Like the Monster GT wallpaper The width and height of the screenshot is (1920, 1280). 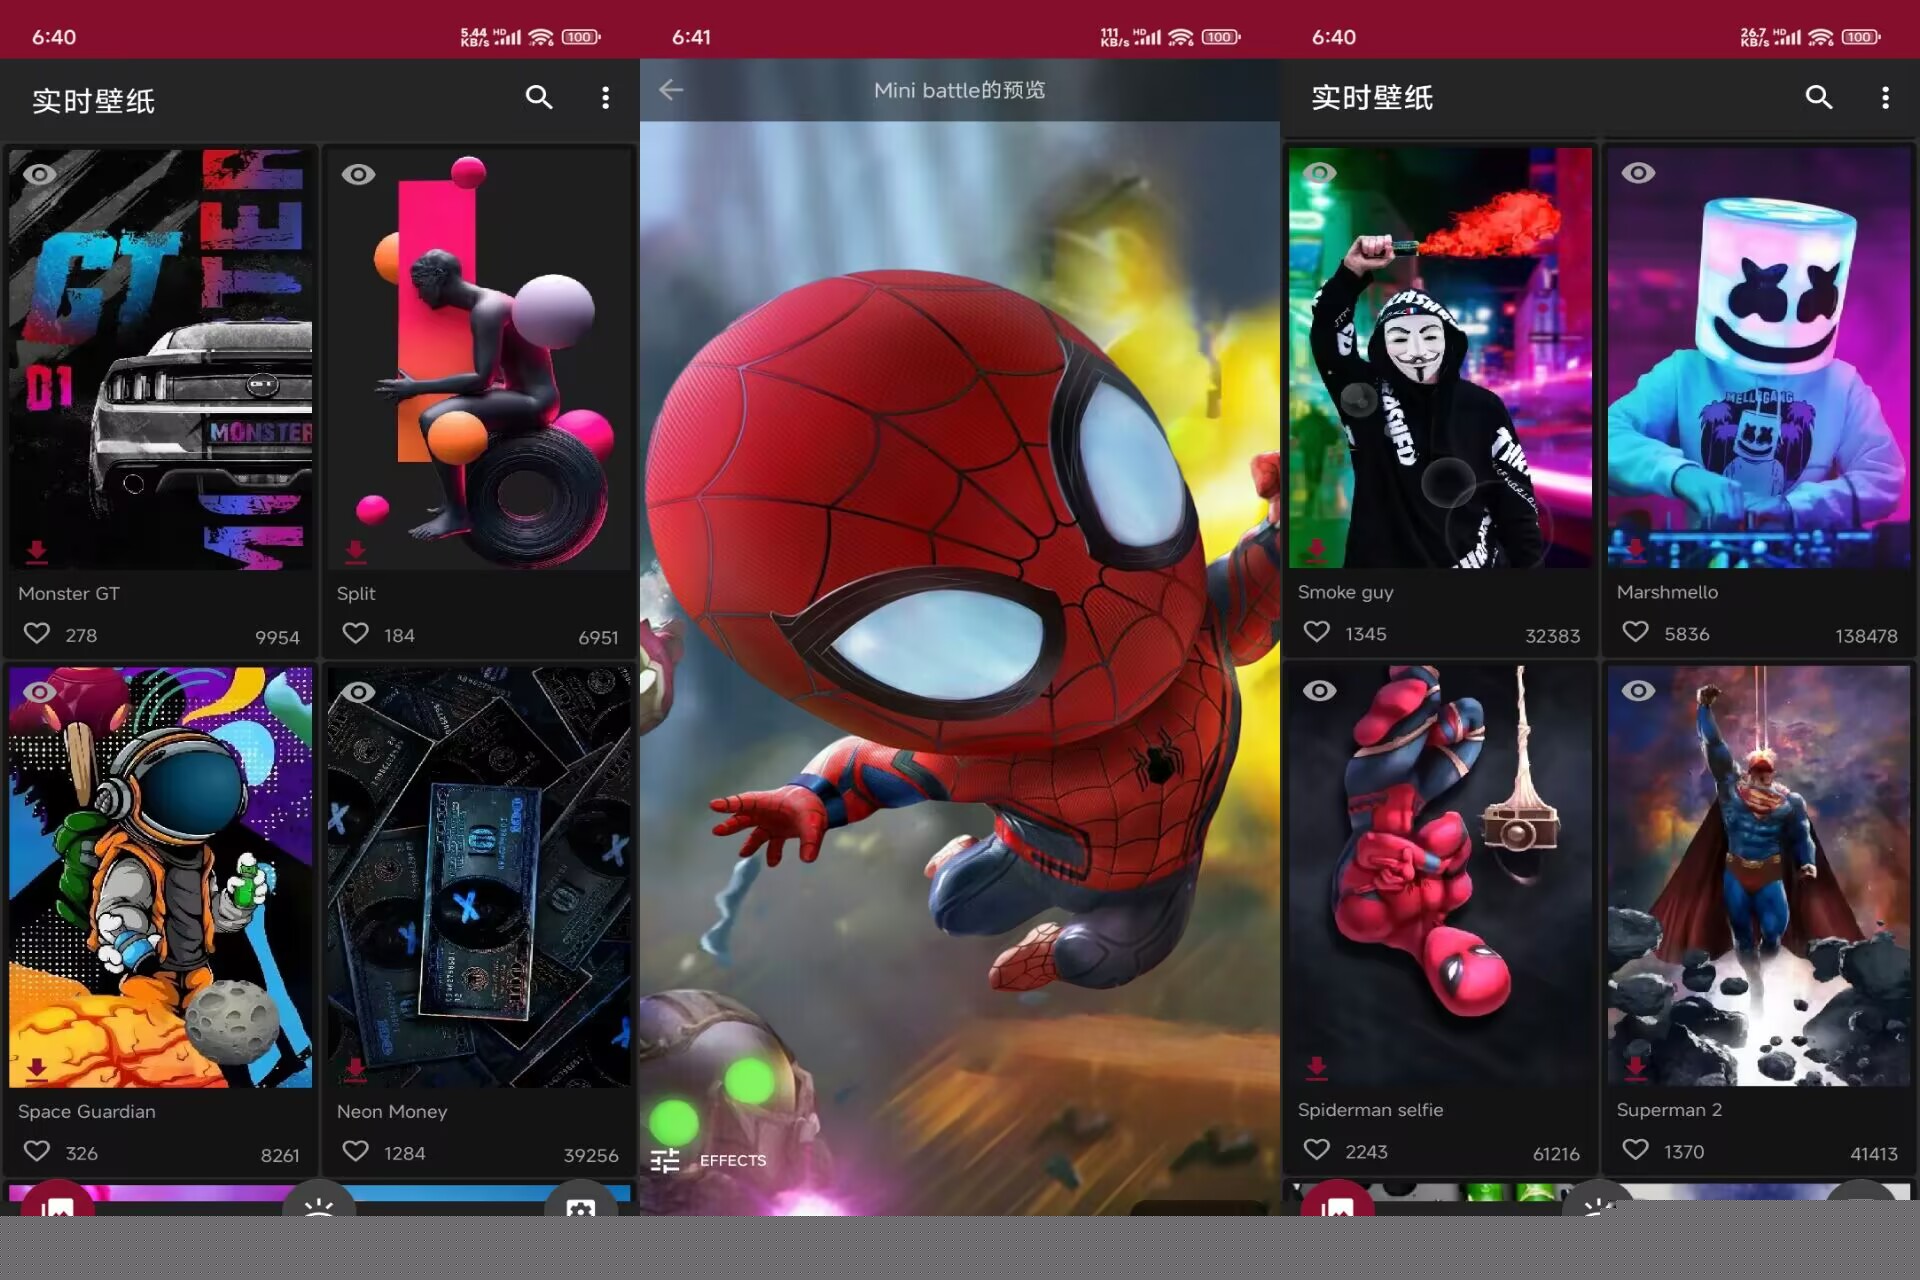pos(37,634)
